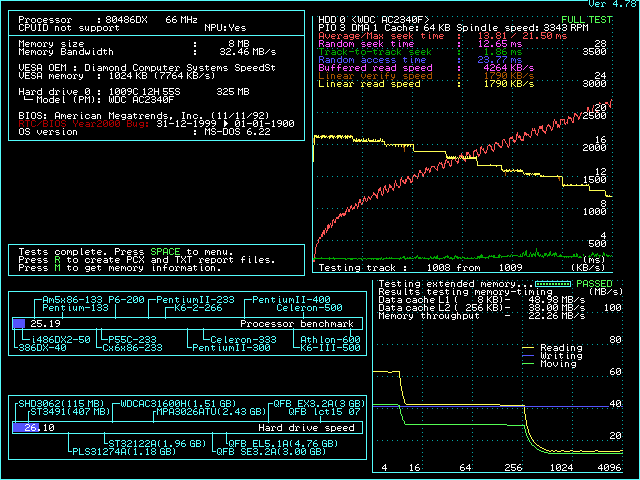Screen dimensions: 640x480
Task: Click the HDD 0 WDC AC2340F header
Action: [x=374, y=20]
